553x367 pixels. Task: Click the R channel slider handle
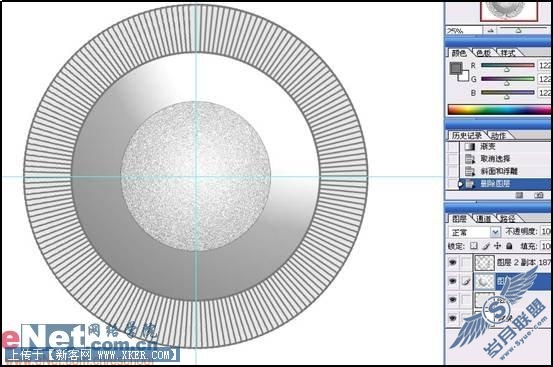[506, 69]
